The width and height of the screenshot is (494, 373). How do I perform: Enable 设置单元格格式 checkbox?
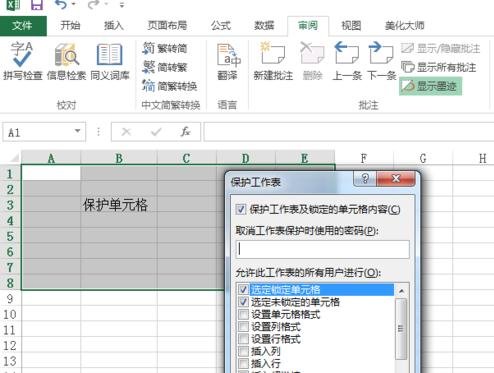(x=243, y=314)
